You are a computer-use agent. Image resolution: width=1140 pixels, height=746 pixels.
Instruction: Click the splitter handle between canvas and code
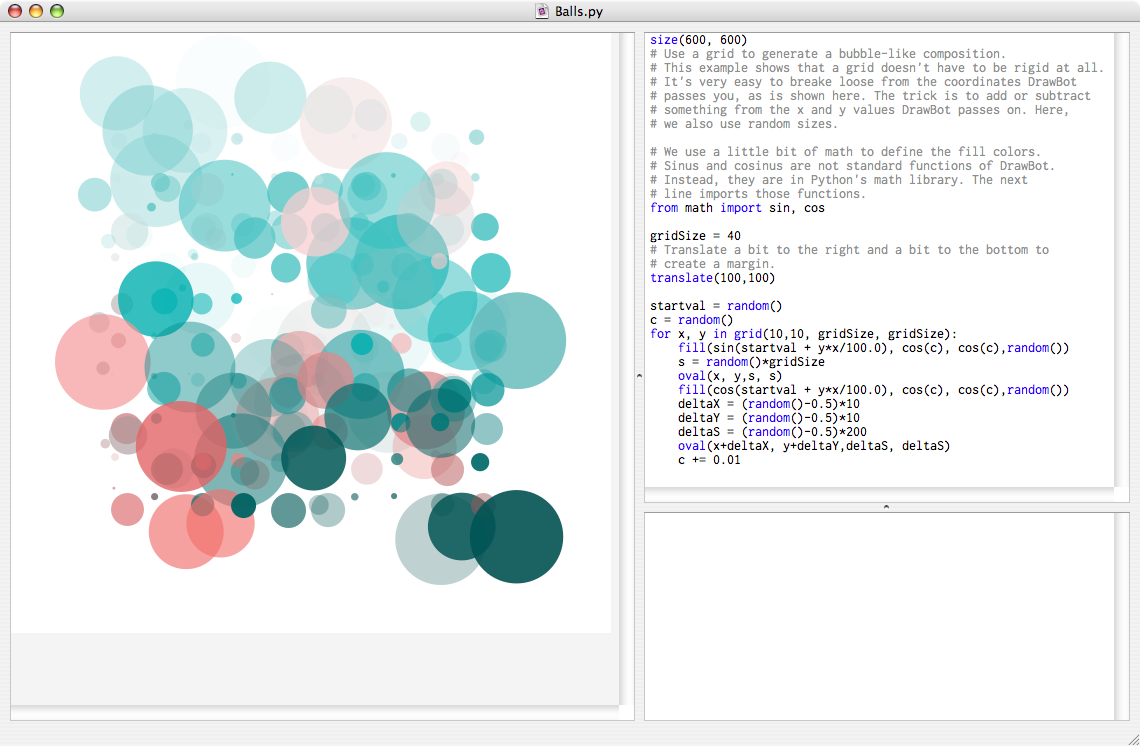click(x=639, y=376)
